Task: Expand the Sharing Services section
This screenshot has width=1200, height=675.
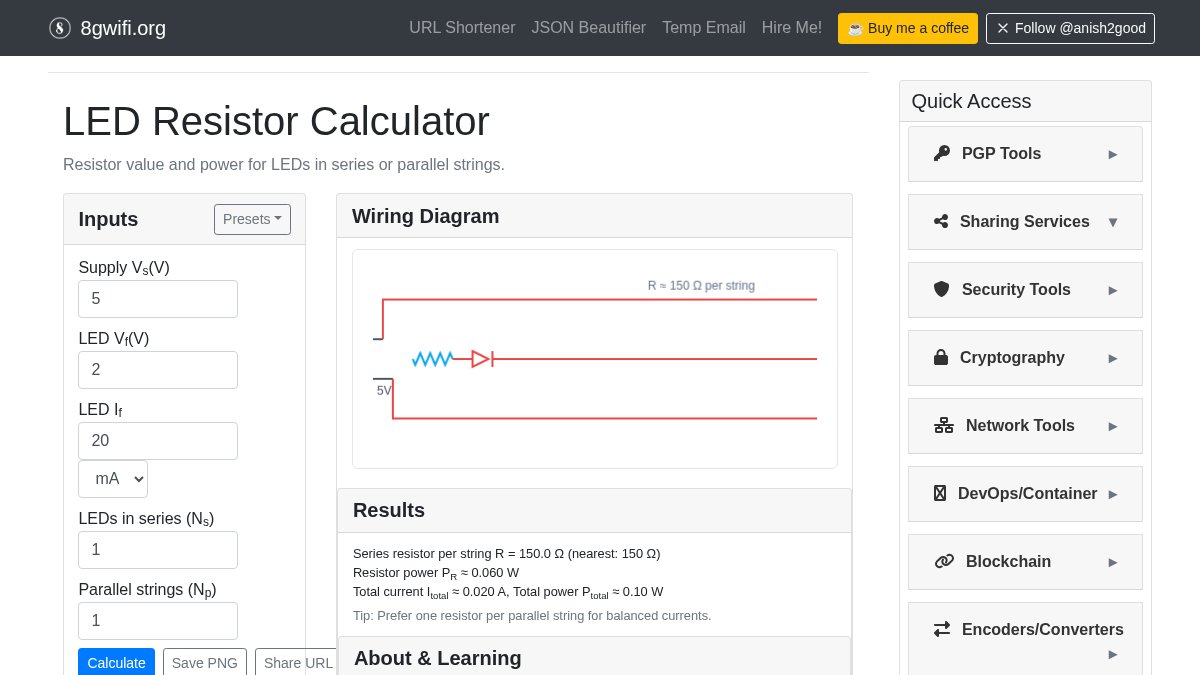Action: 1024,221
